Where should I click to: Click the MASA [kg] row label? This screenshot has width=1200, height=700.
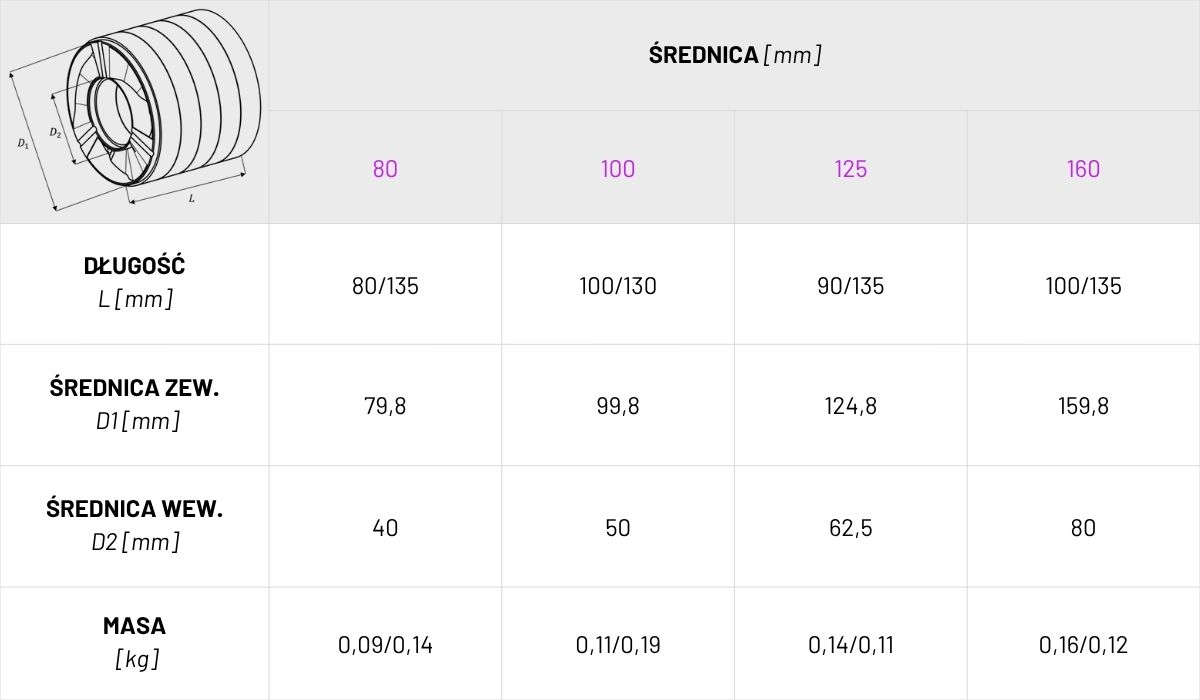pyautogui.click(x=135, y=642)
